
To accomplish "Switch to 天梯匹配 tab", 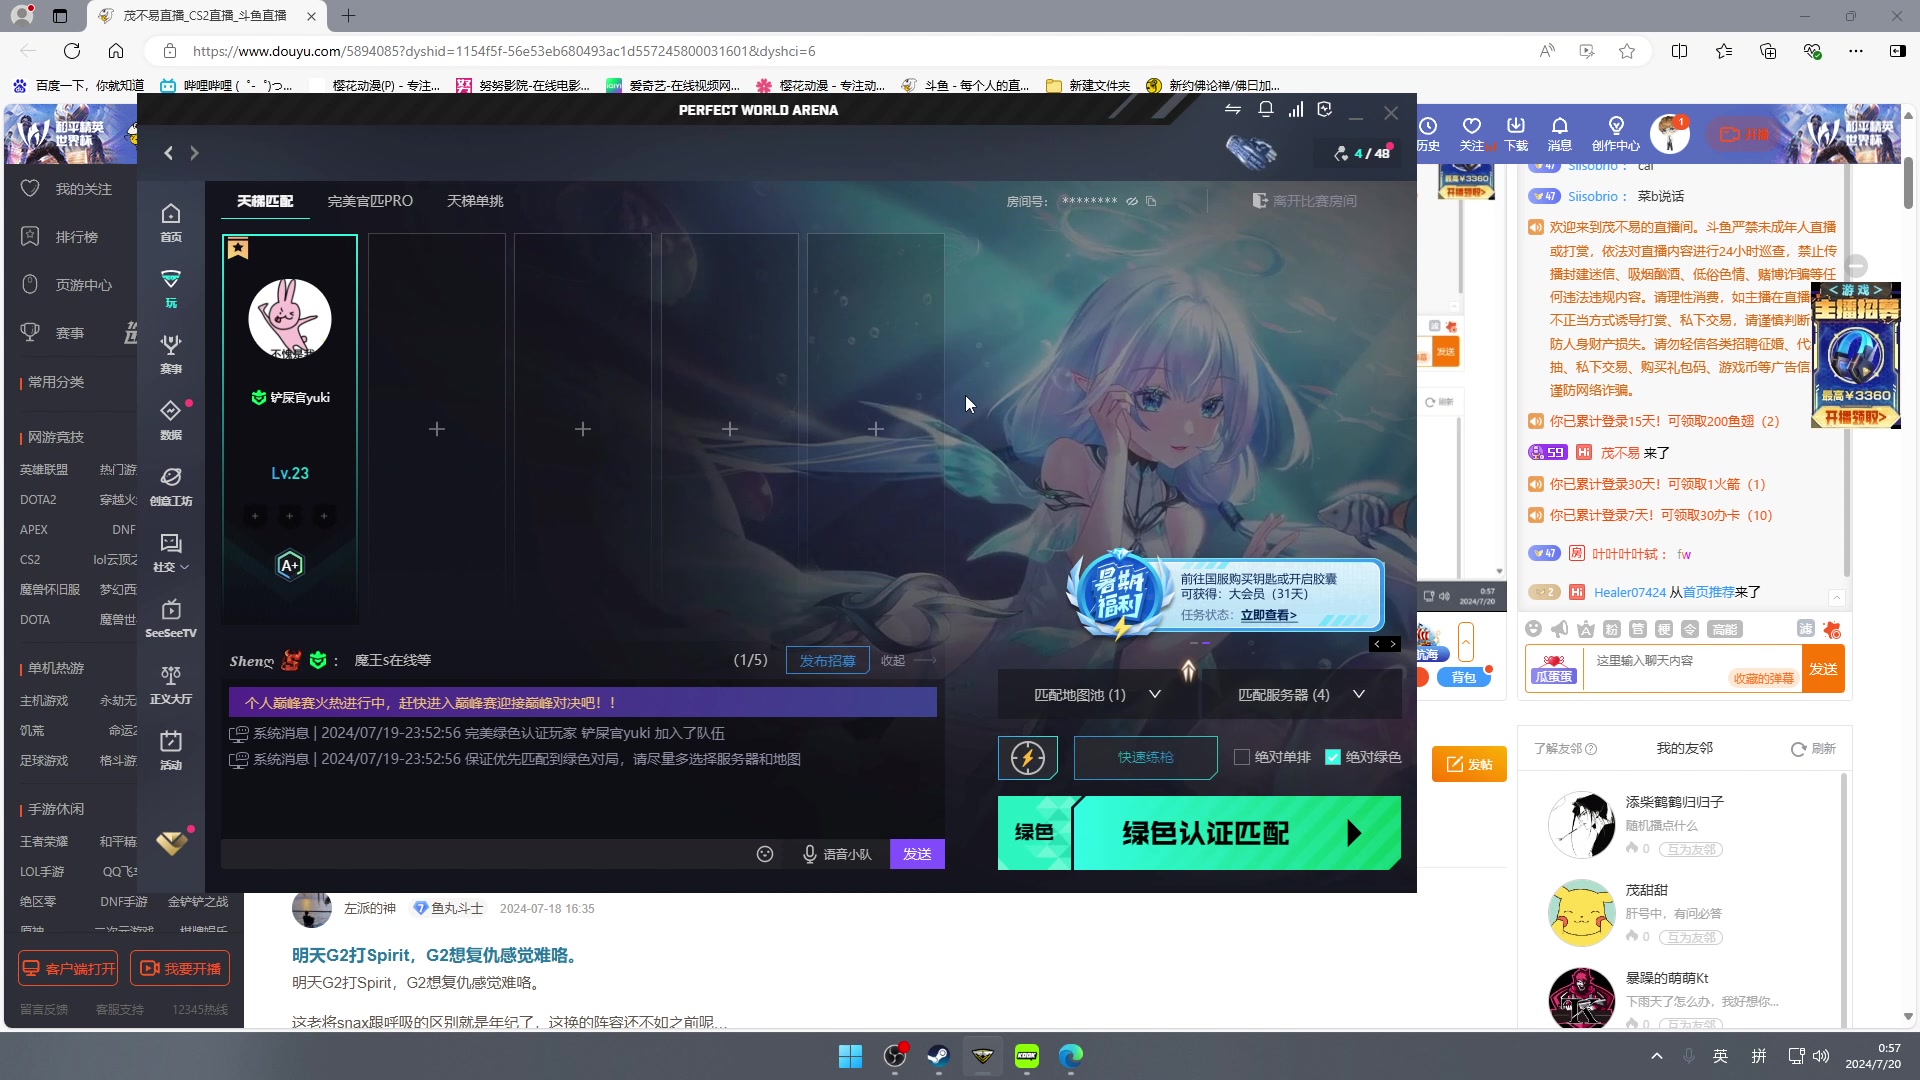I will click(x=265, y=201).
